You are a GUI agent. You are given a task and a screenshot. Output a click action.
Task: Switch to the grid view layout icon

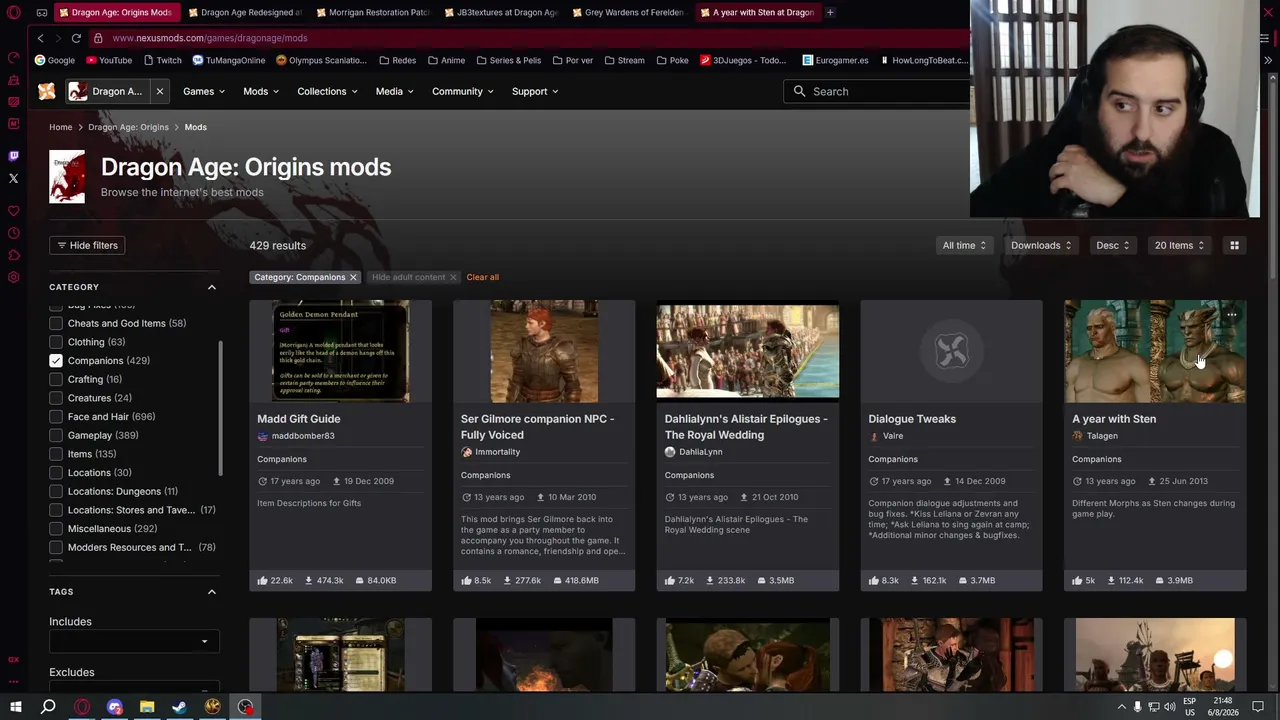(1234, 245)
